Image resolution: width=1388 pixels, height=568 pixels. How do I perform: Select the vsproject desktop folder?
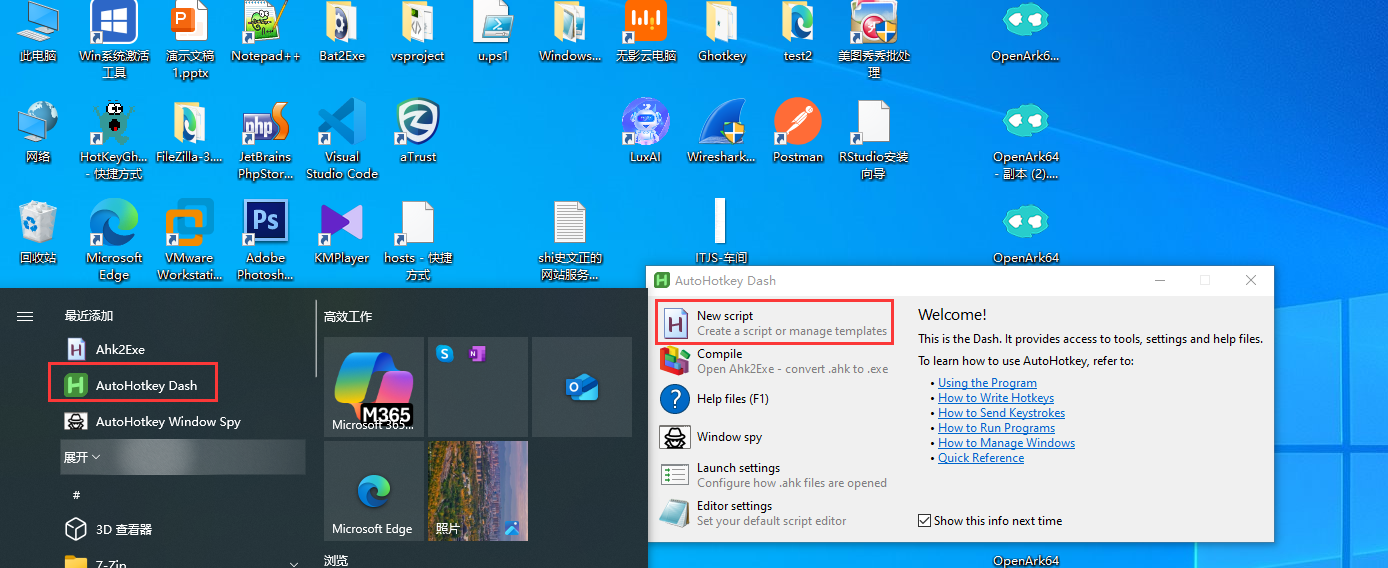pyautogui.click(x=418, y=33)
